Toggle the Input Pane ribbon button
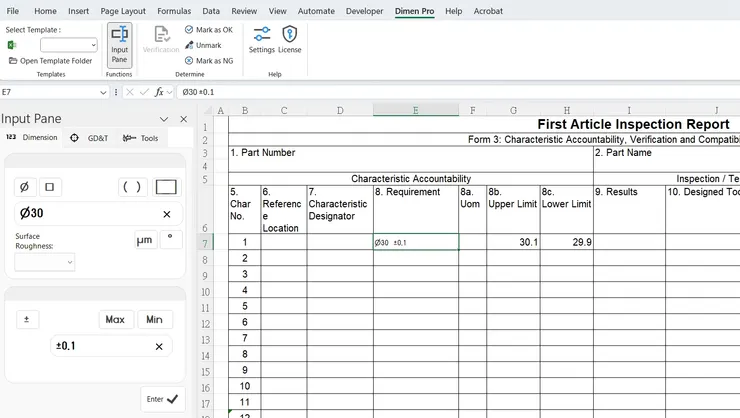The width and height of the screenshot is (740, 418). 119,45
